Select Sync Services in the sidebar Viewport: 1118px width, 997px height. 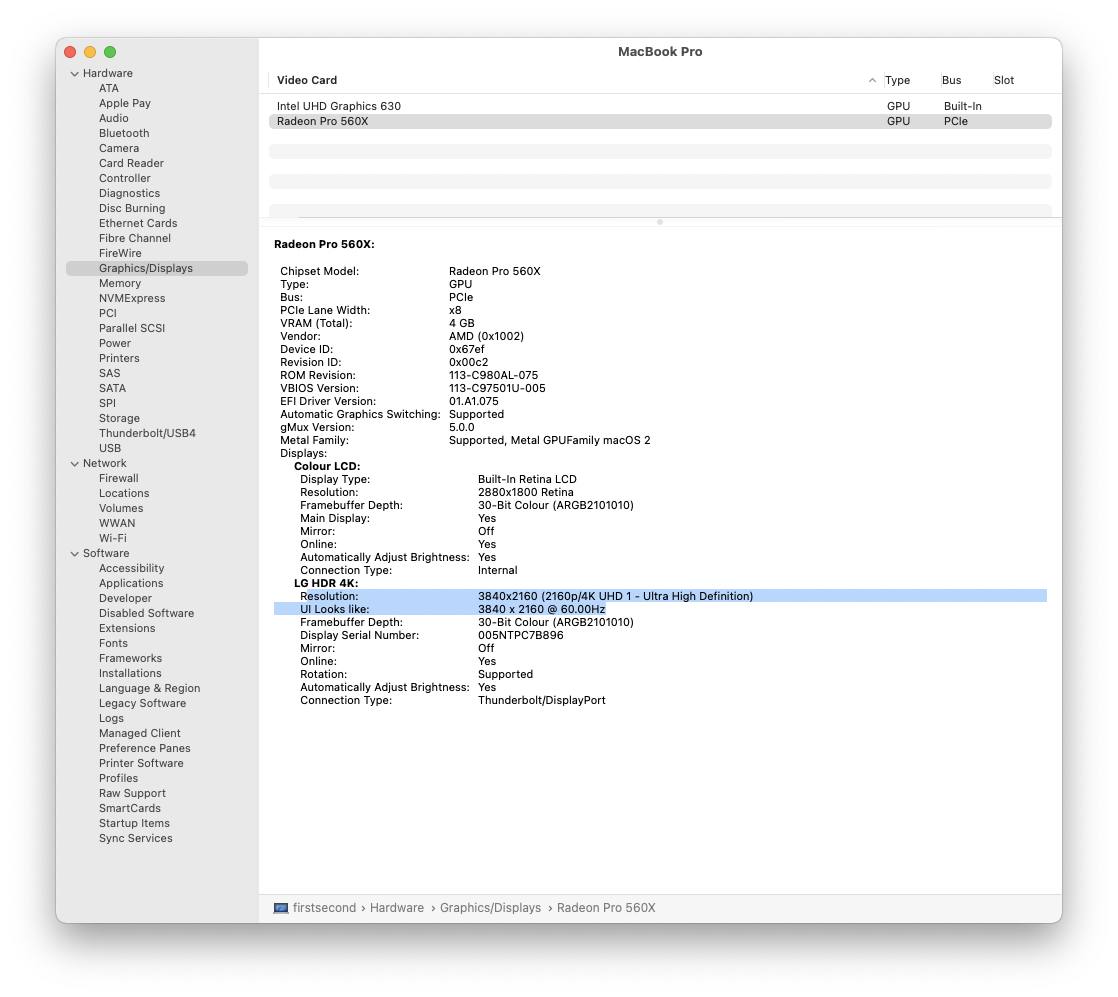point(135,838)
